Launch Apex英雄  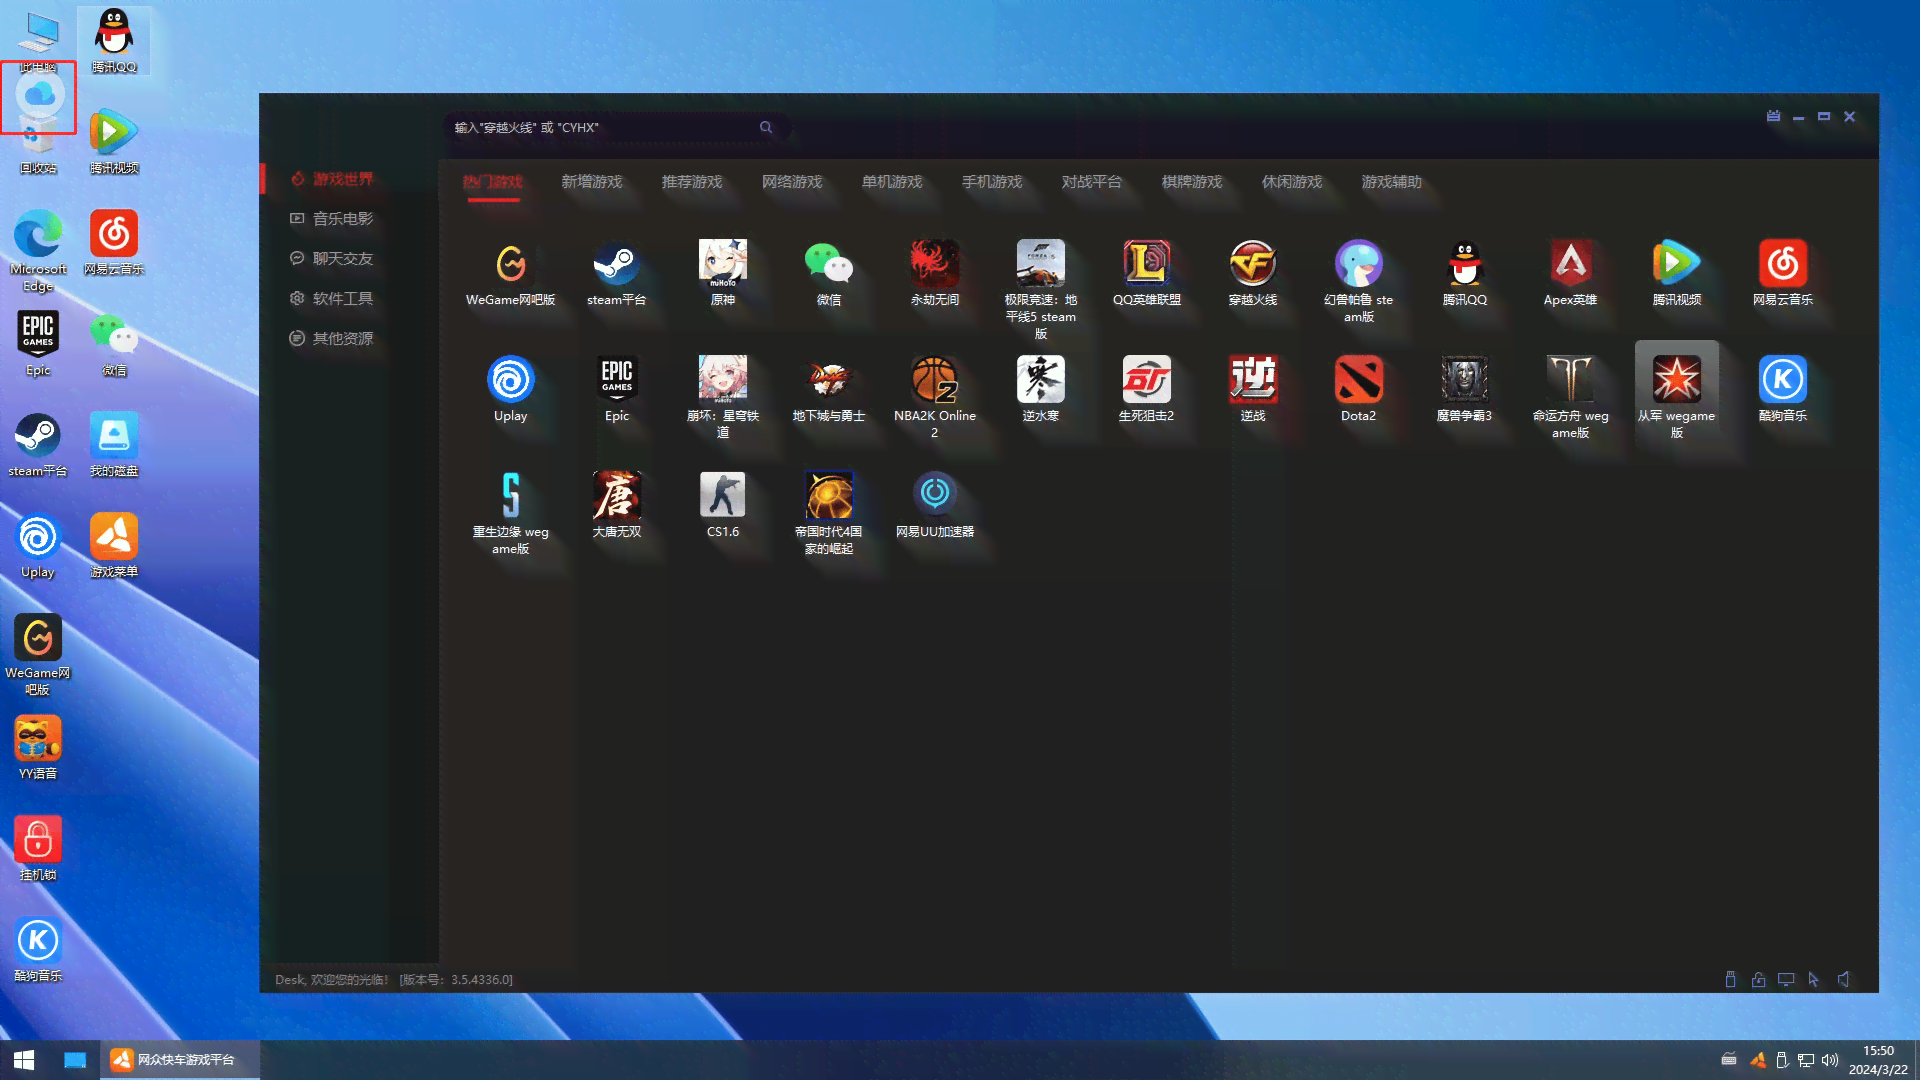1571,273
